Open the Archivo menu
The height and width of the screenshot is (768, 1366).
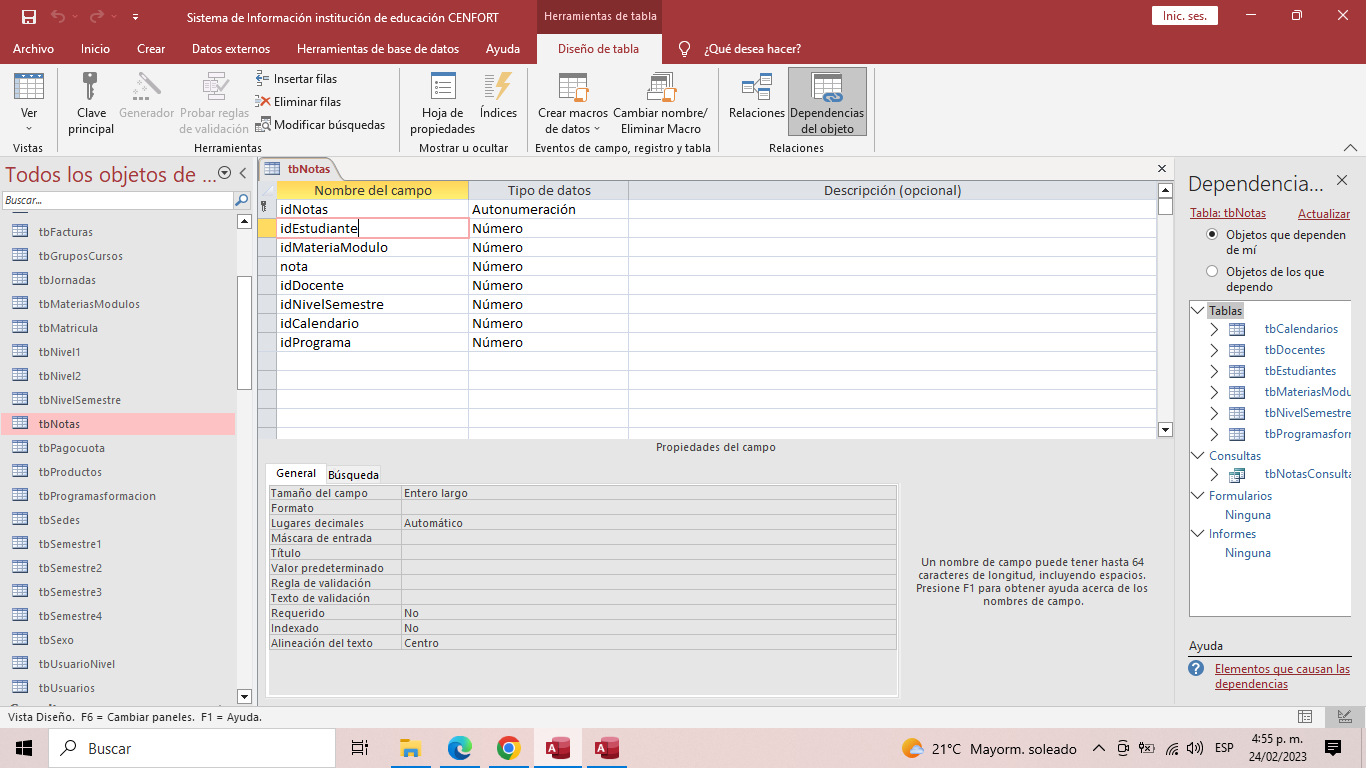click(x=33, y=49)
